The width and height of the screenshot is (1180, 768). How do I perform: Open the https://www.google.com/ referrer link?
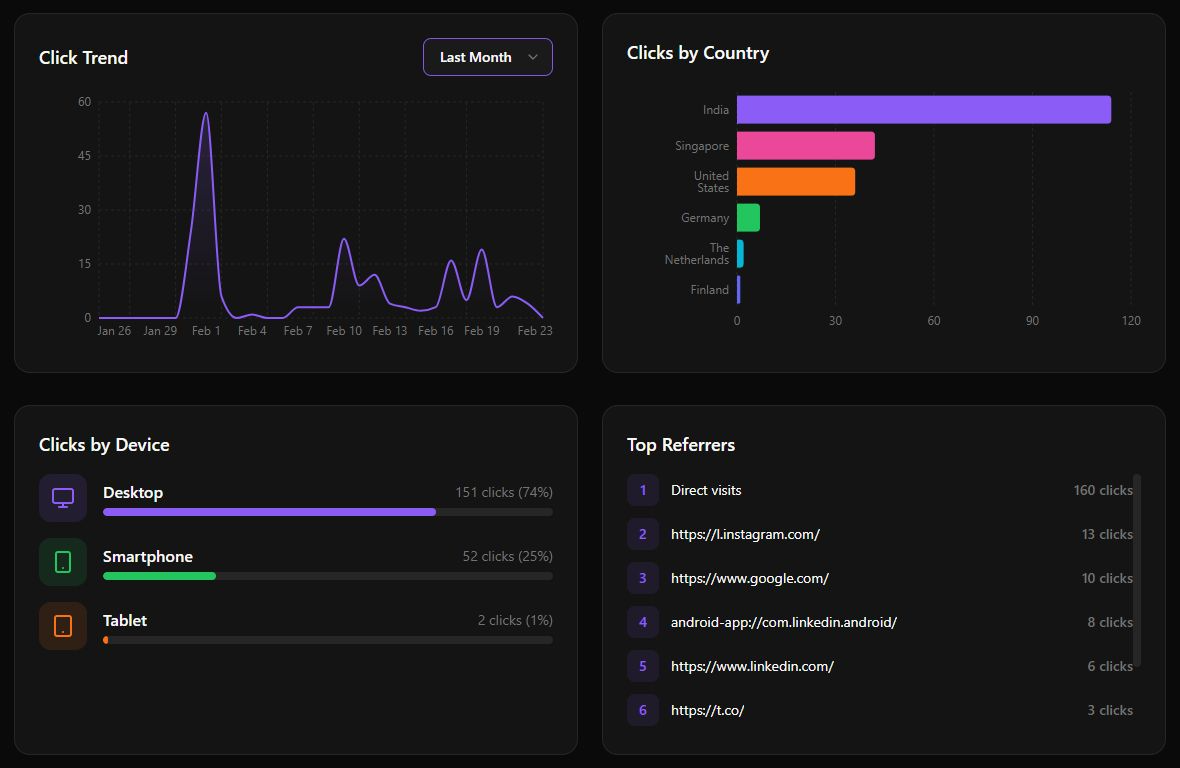(x=750, y=578)
